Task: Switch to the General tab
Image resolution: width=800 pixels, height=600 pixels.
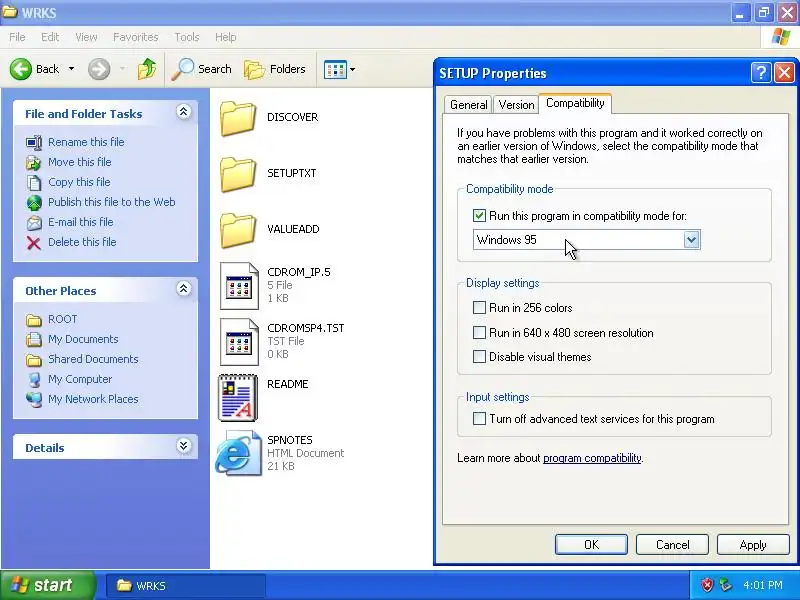Action: point(468,105)
